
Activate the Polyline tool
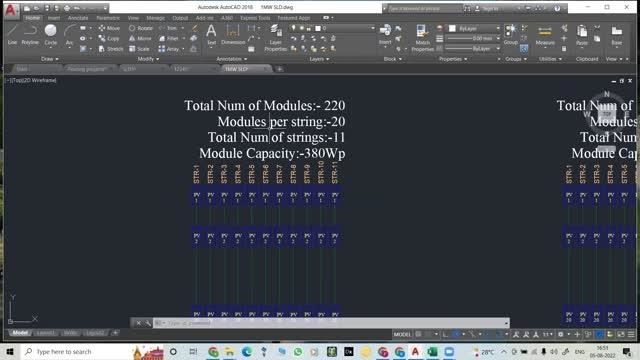point(30,34)
